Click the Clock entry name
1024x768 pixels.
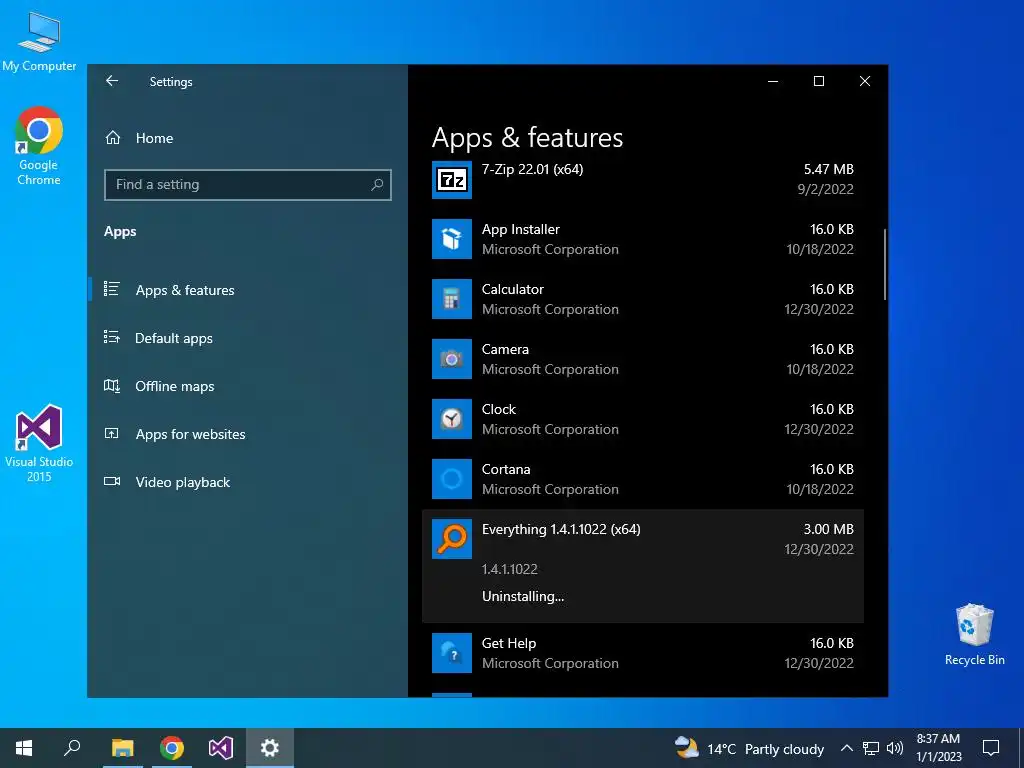pyautogui.click(x=499, y=409)
